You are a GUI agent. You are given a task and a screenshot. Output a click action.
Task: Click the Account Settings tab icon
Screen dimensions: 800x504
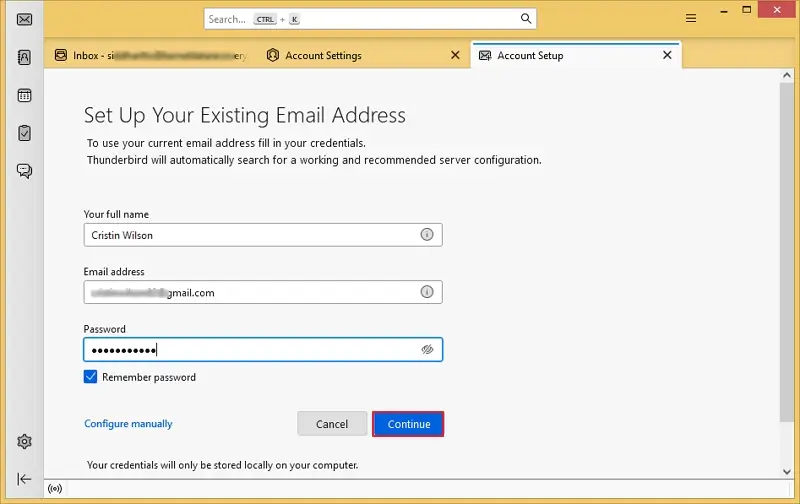click(x=273, y=55)
